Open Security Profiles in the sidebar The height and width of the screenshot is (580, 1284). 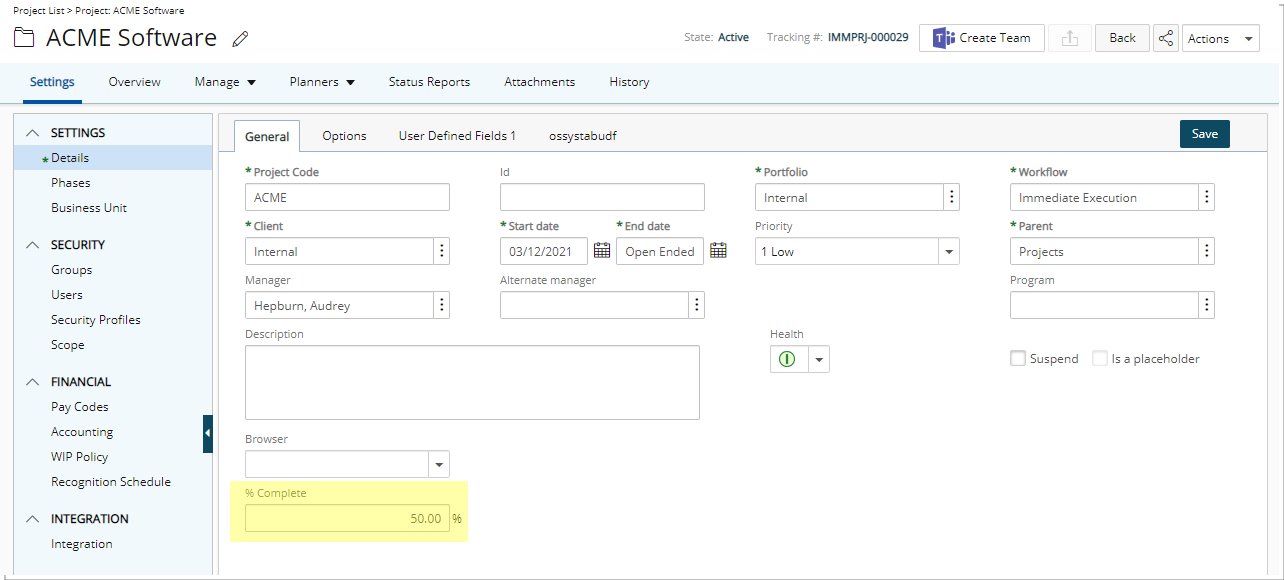(96, 320)
